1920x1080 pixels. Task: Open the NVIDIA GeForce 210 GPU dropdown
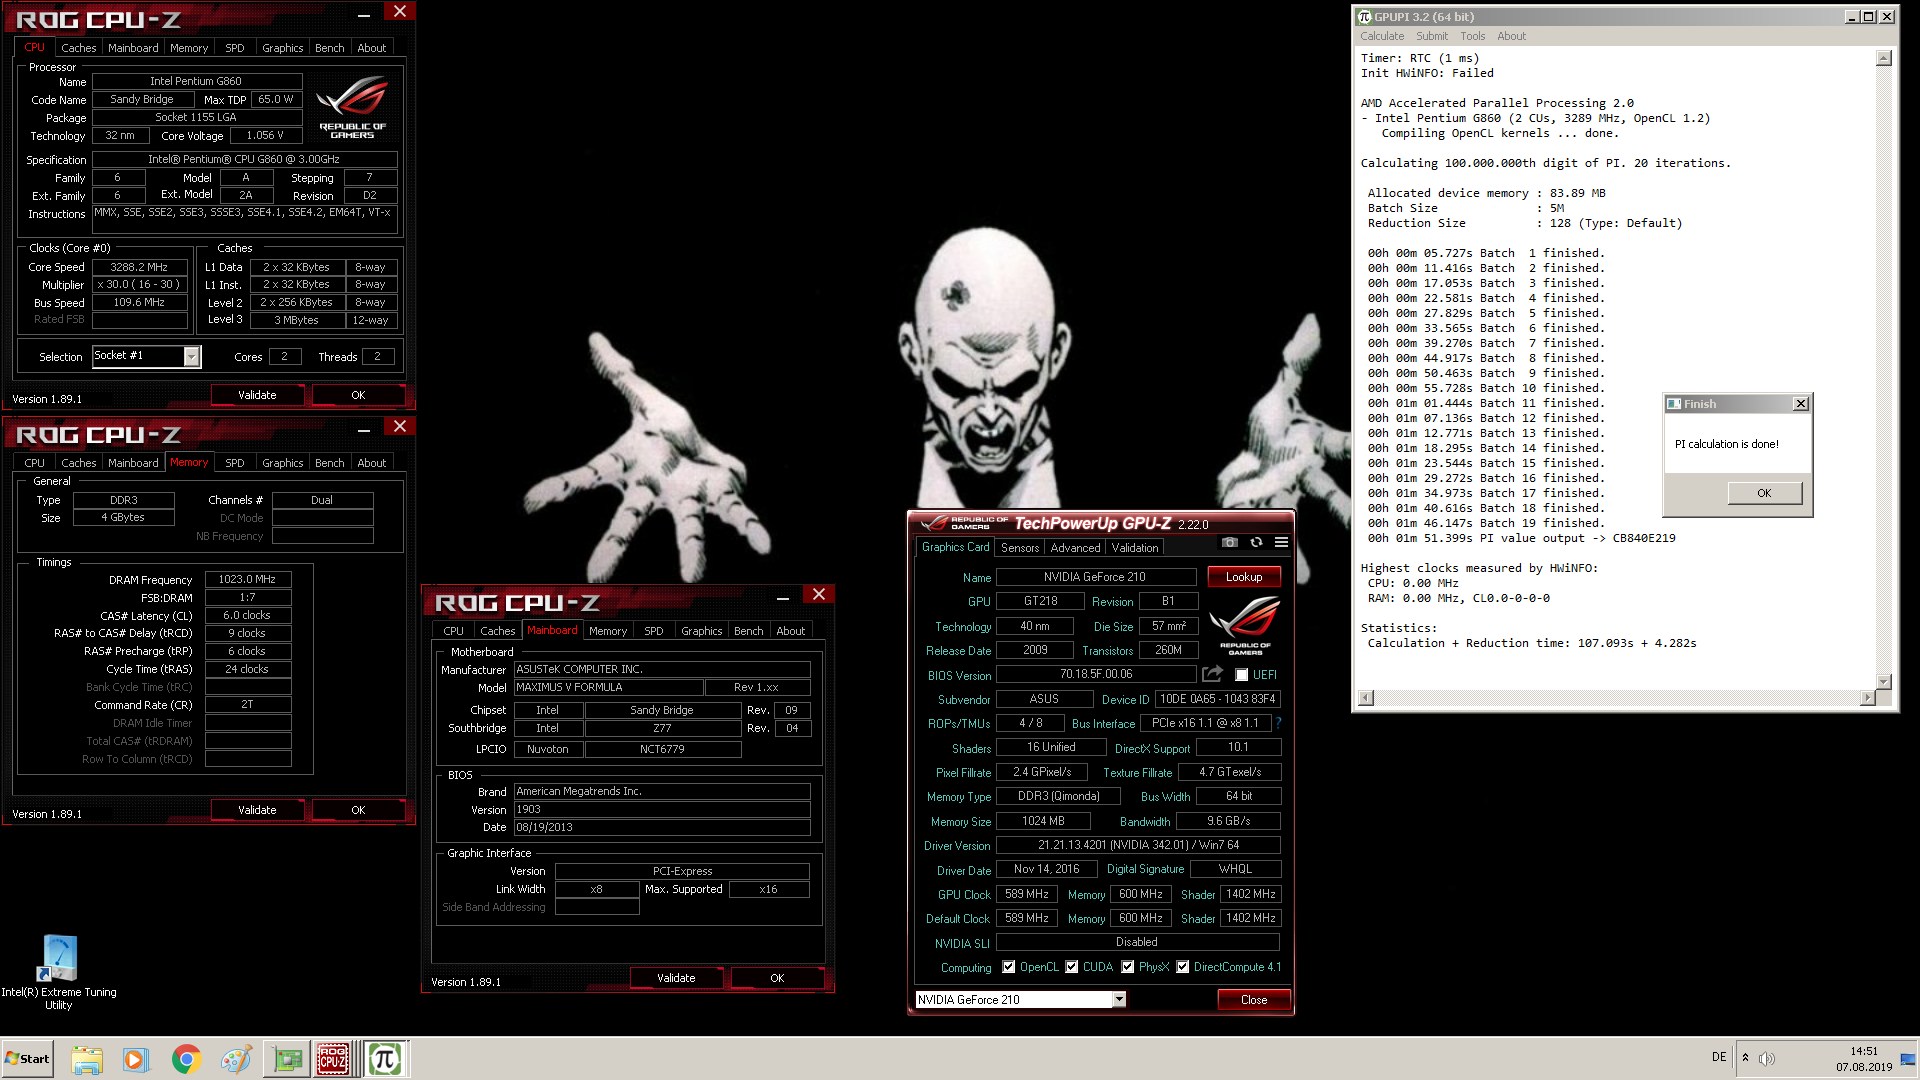[x=1119, y=999]
